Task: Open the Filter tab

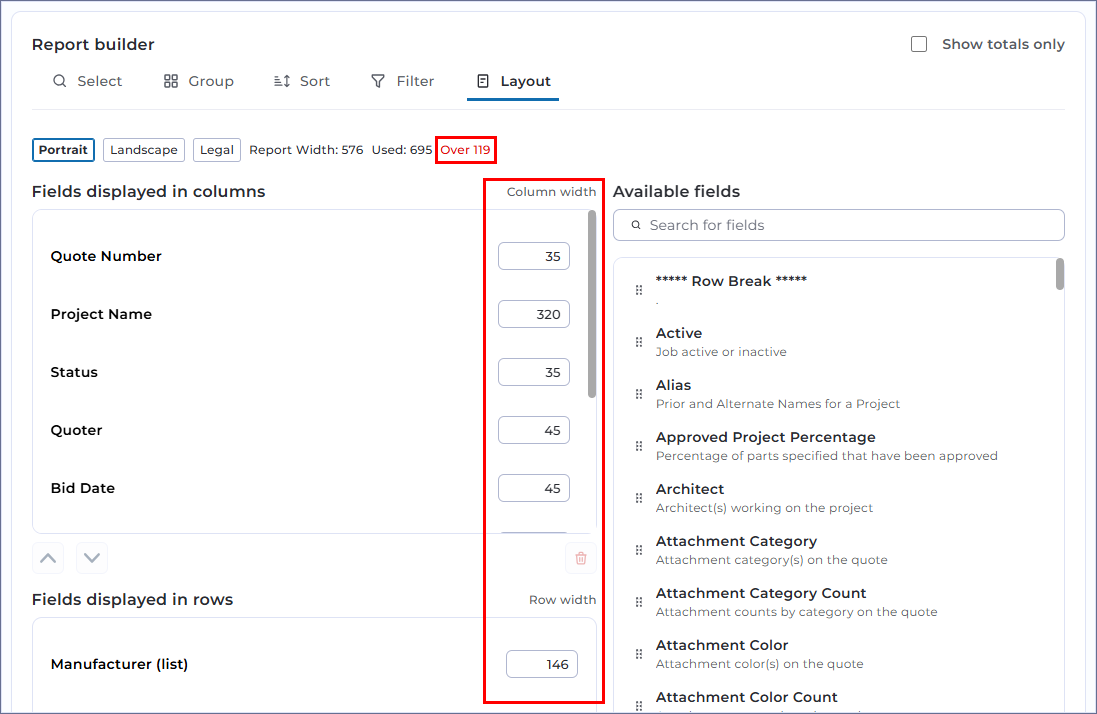Action: [x=402, y=81]
